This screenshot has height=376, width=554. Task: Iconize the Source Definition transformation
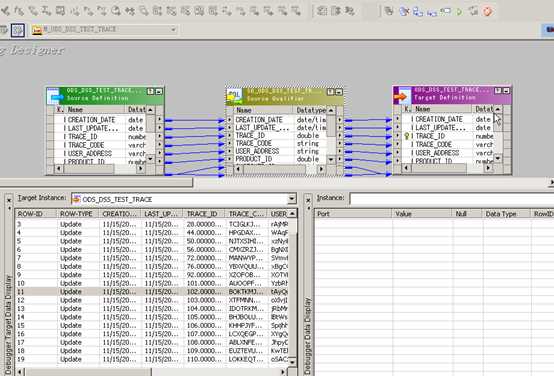pos(159,92)
